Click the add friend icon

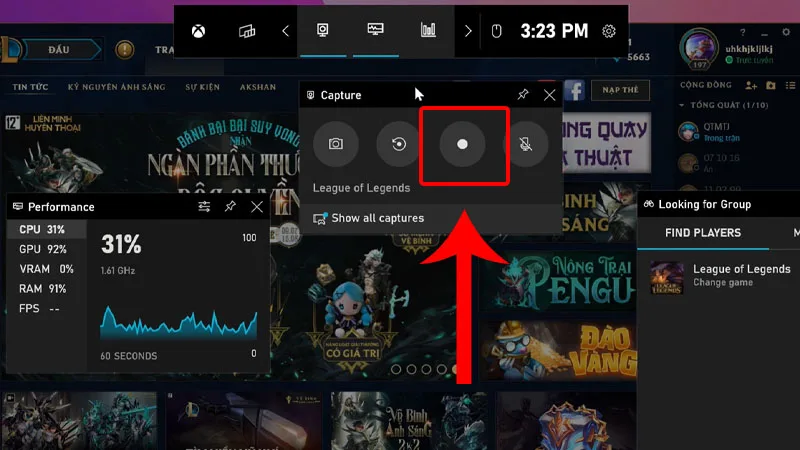751,86
